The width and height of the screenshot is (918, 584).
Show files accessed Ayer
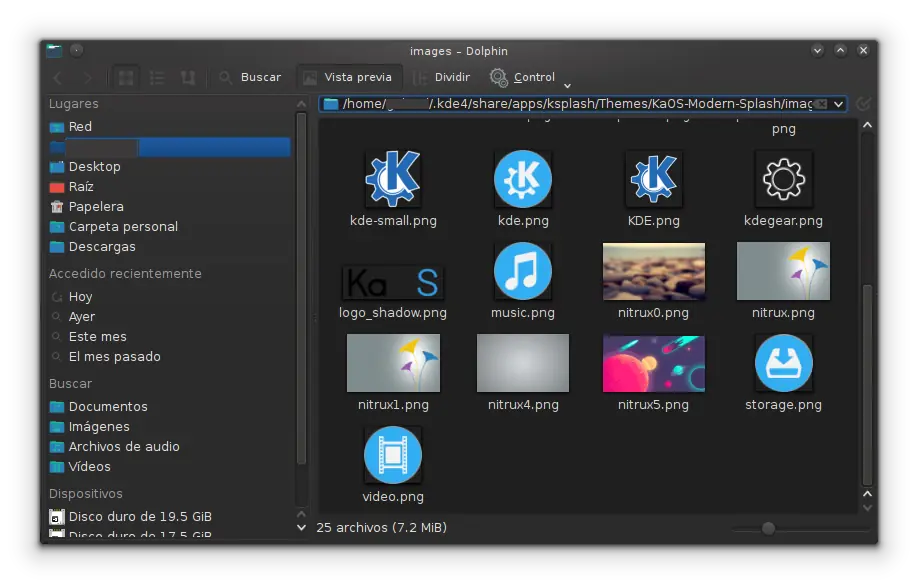[170, 317]
